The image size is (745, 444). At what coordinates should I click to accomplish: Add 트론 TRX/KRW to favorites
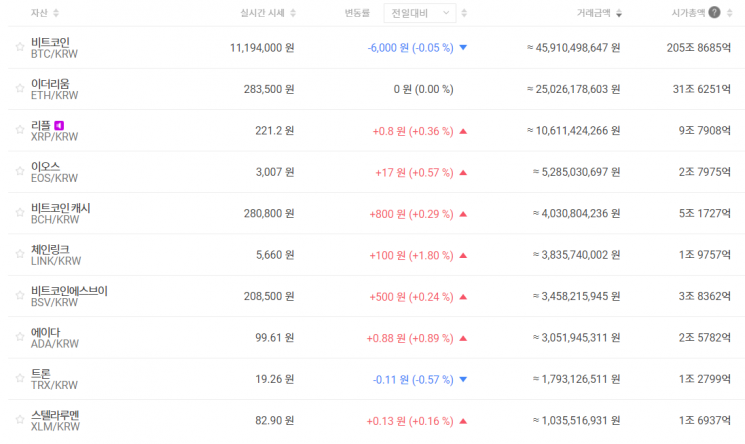point(19,378)
